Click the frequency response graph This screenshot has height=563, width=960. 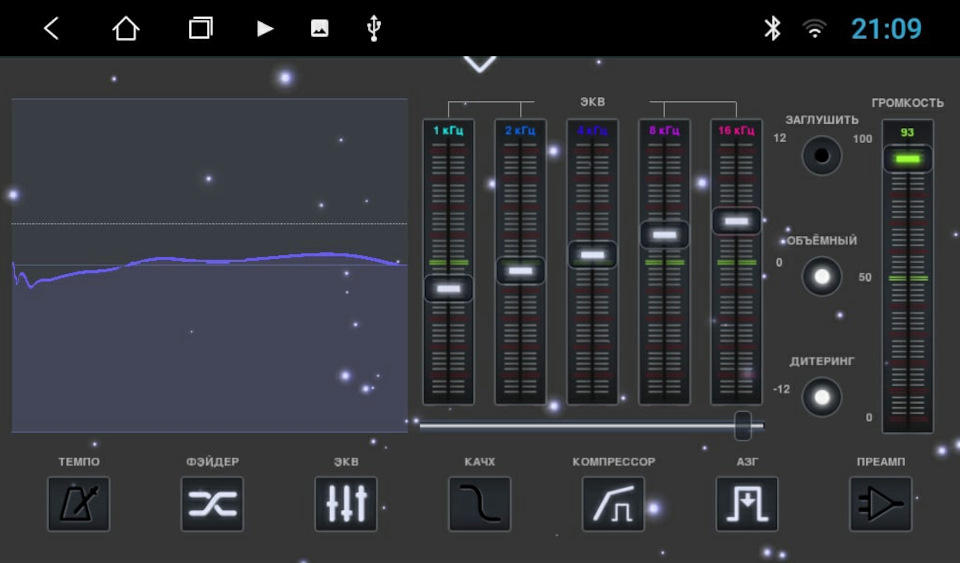point(209,265)
